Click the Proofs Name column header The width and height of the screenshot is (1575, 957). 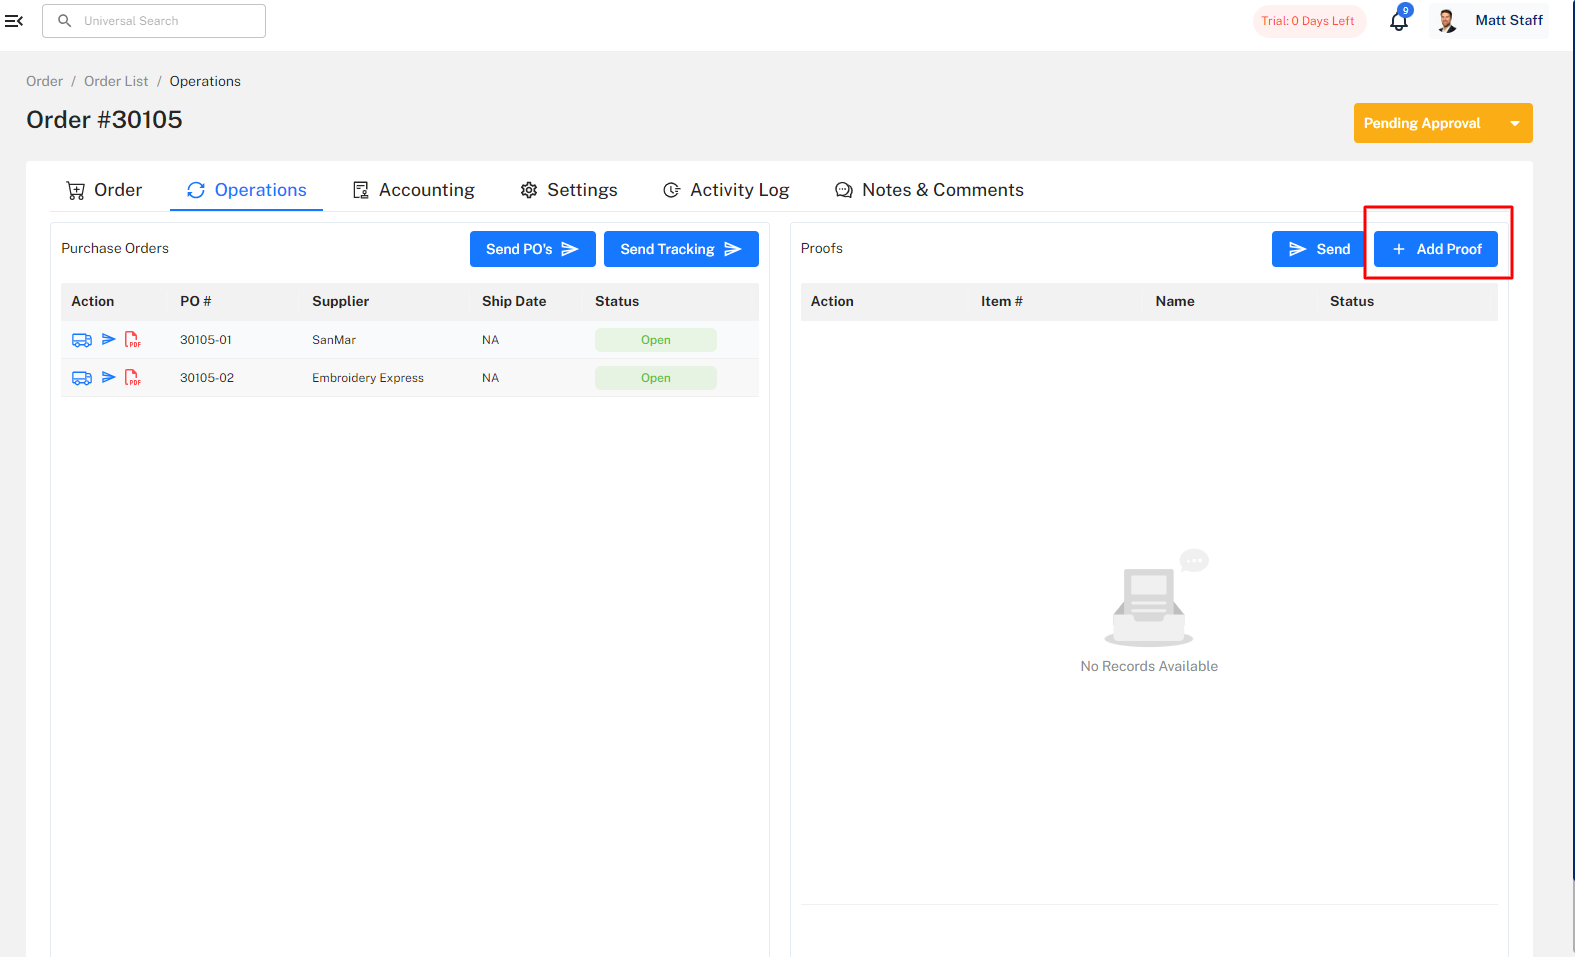[x=1175, y=301]
